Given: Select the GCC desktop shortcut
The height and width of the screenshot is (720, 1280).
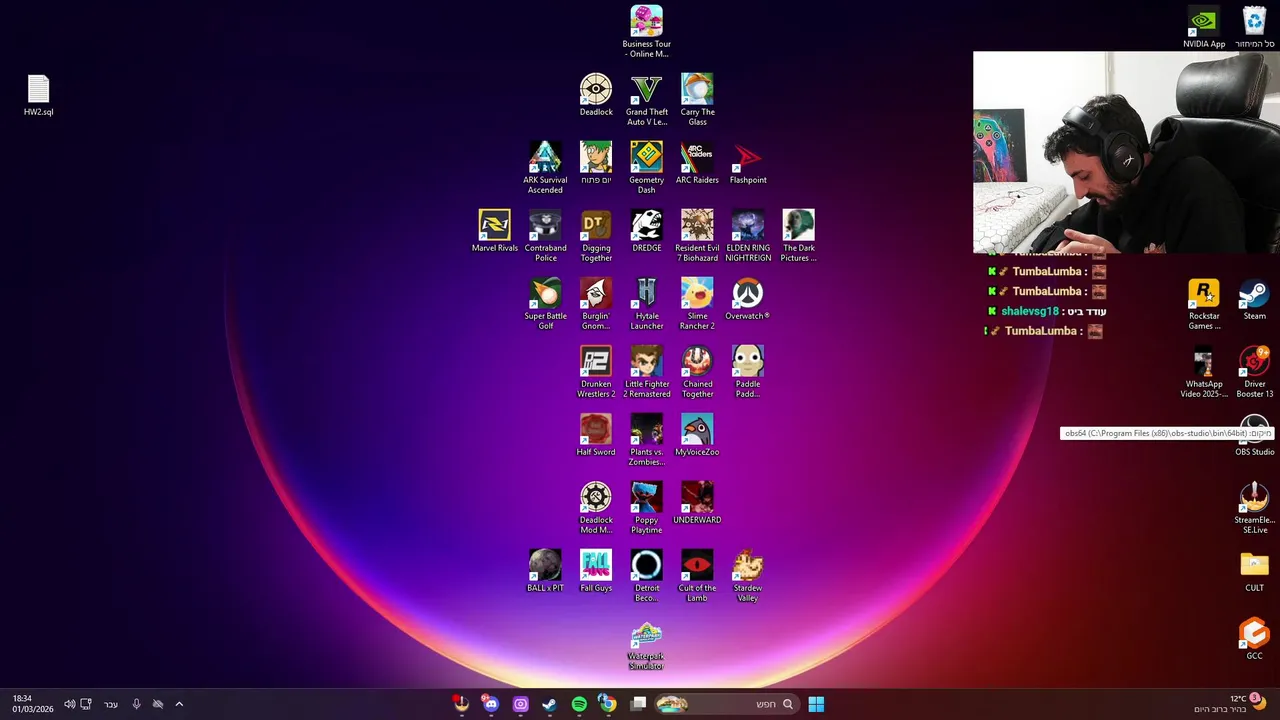Looking at the screenshot, I should pyautogui.click(x=1254, y=639).
